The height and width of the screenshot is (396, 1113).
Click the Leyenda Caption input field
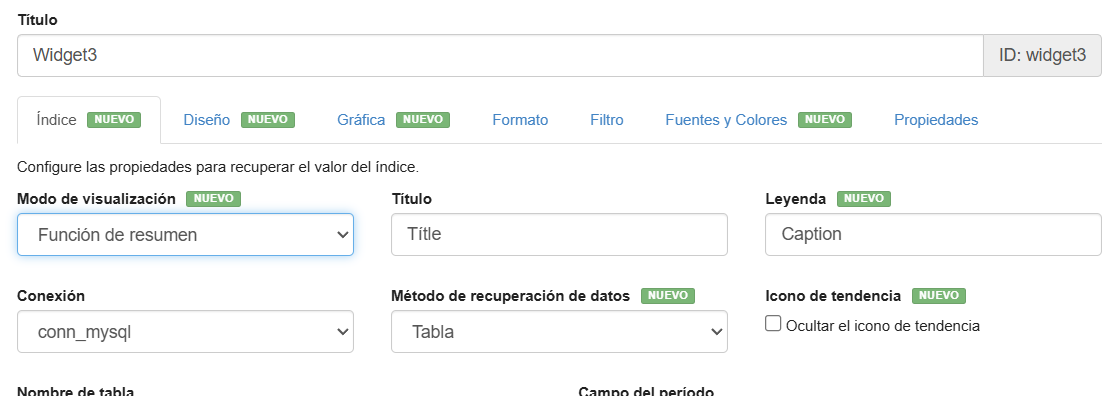point(933,234)
